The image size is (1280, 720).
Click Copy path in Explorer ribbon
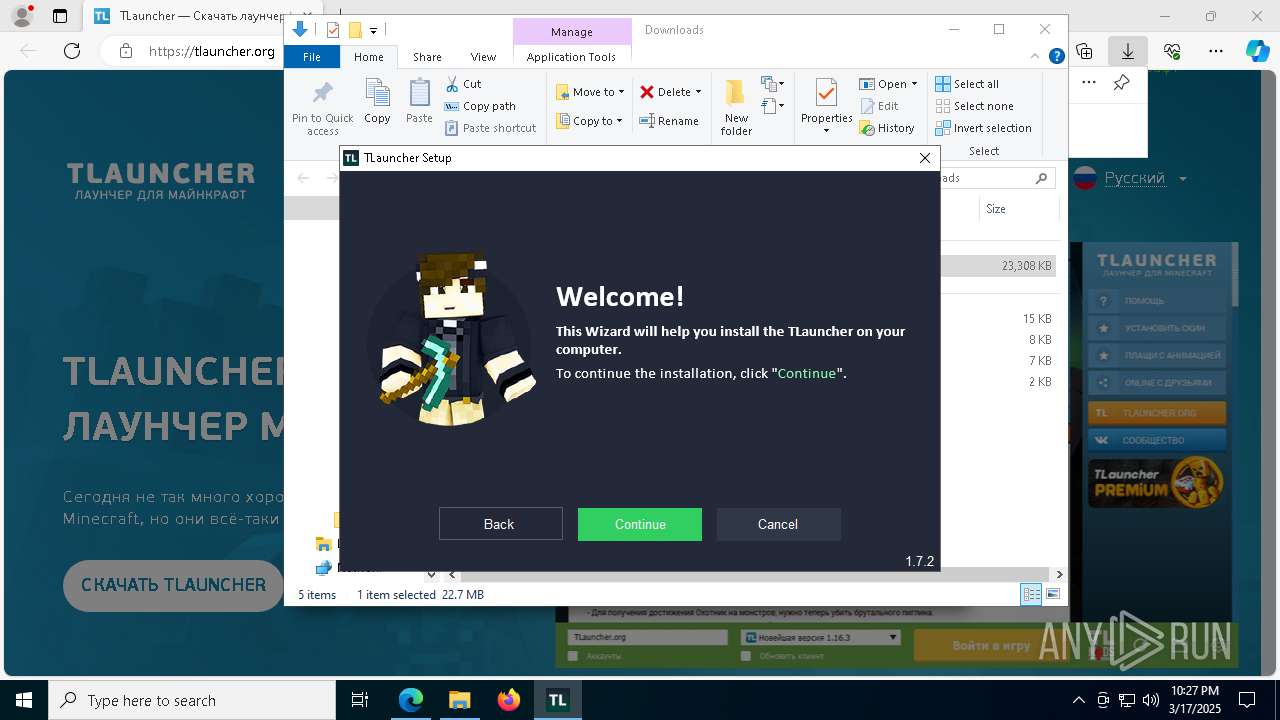(x=480, y=106)
